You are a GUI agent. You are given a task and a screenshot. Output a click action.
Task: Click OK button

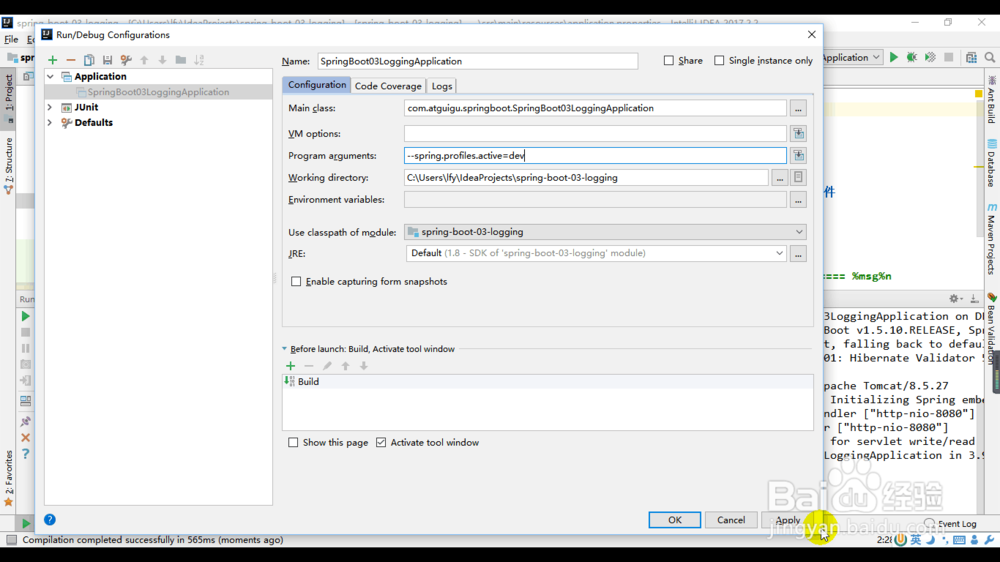(x=675, y=520)
